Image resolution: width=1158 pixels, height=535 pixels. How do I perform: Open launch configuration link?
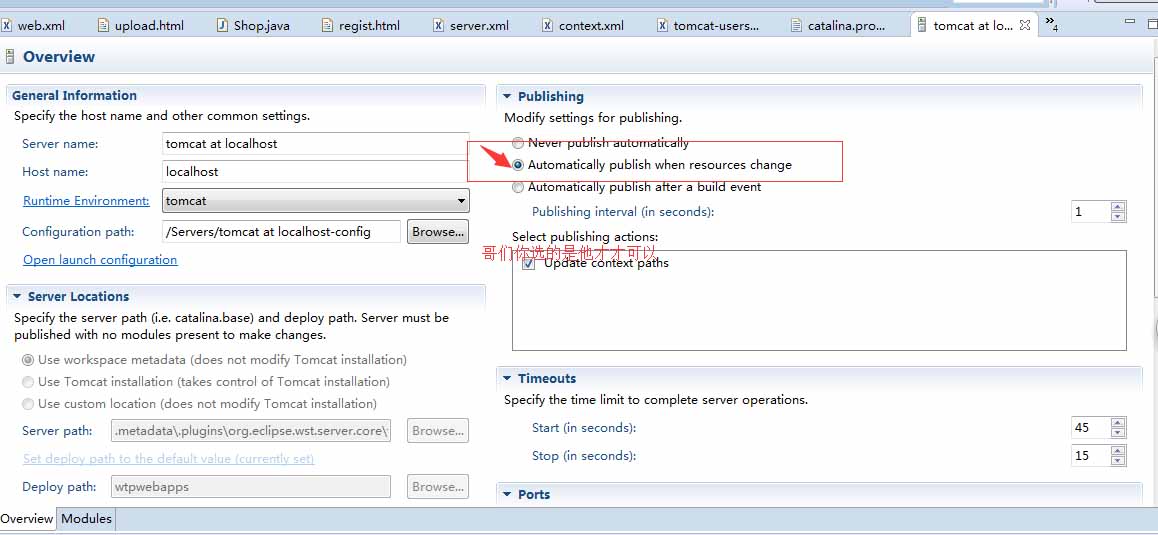click(x=100, y=259)
